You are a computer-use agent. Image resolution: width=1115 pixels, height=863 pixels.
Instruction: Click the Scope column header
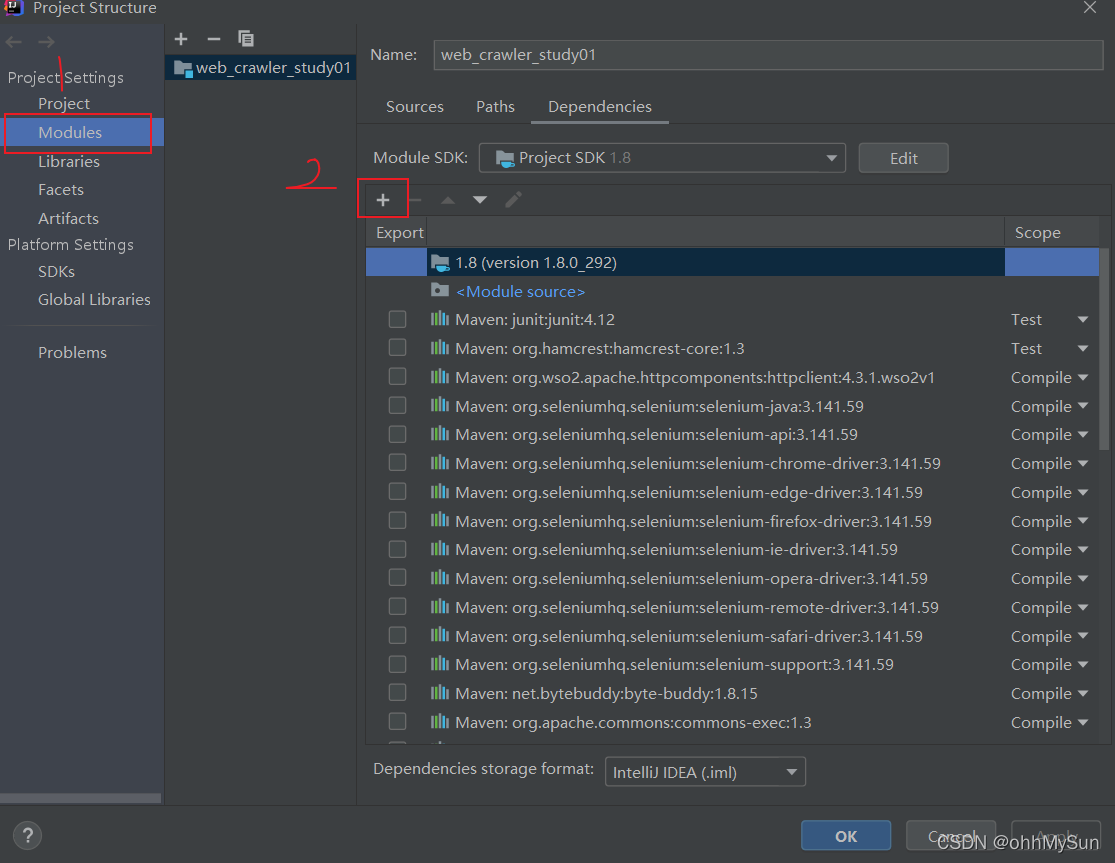(1051, 232)
